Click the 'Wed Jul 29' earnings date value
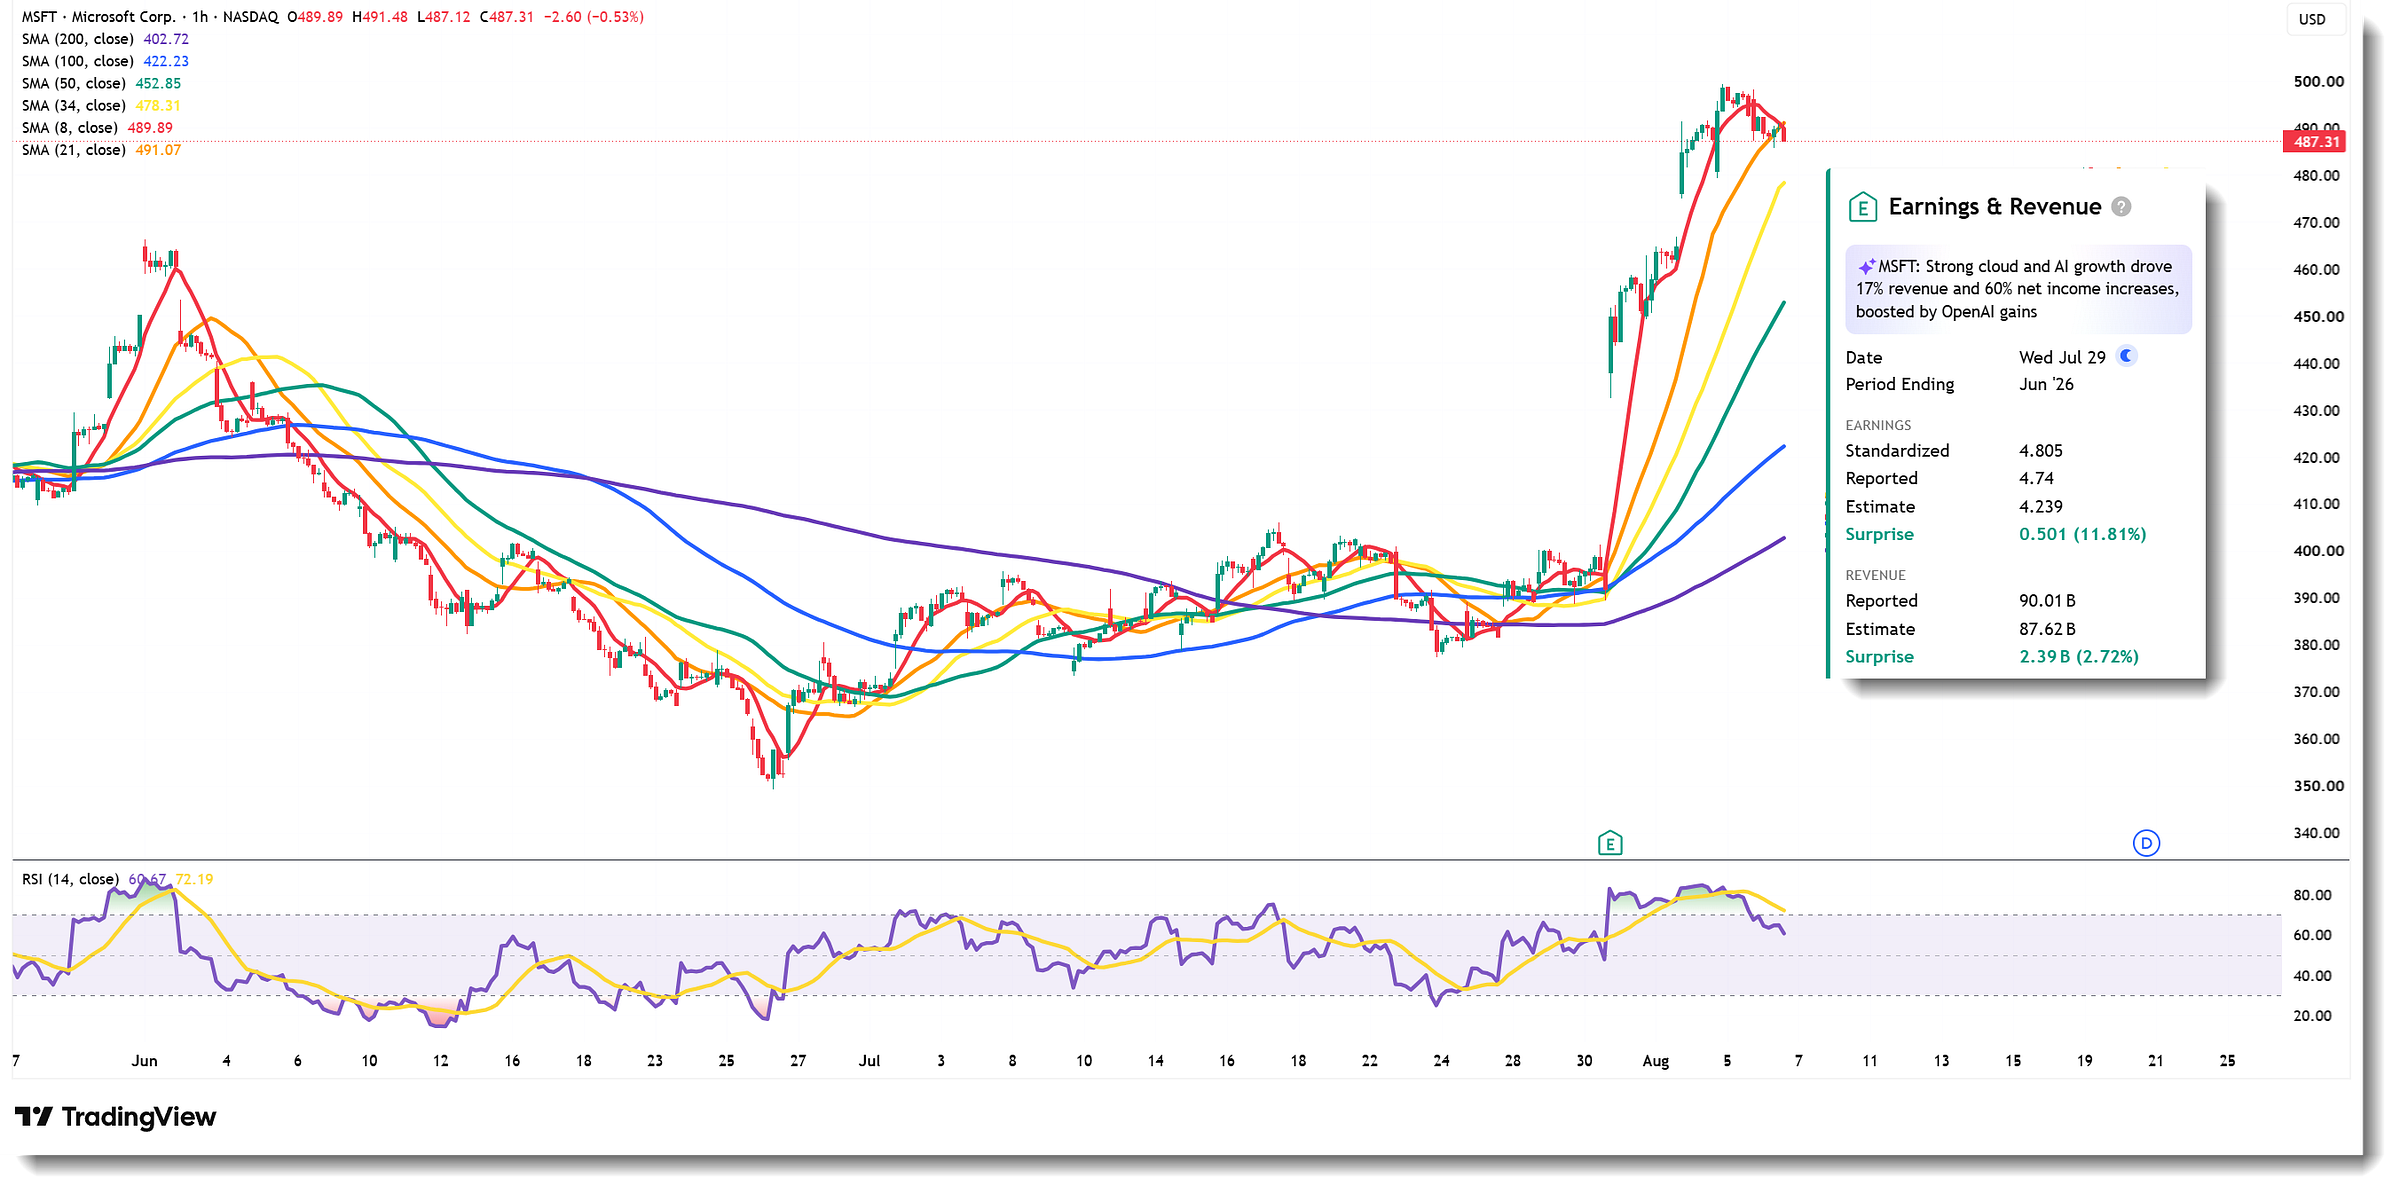The width and height of the screenshot is (2400, 1192). [2062, 357]
